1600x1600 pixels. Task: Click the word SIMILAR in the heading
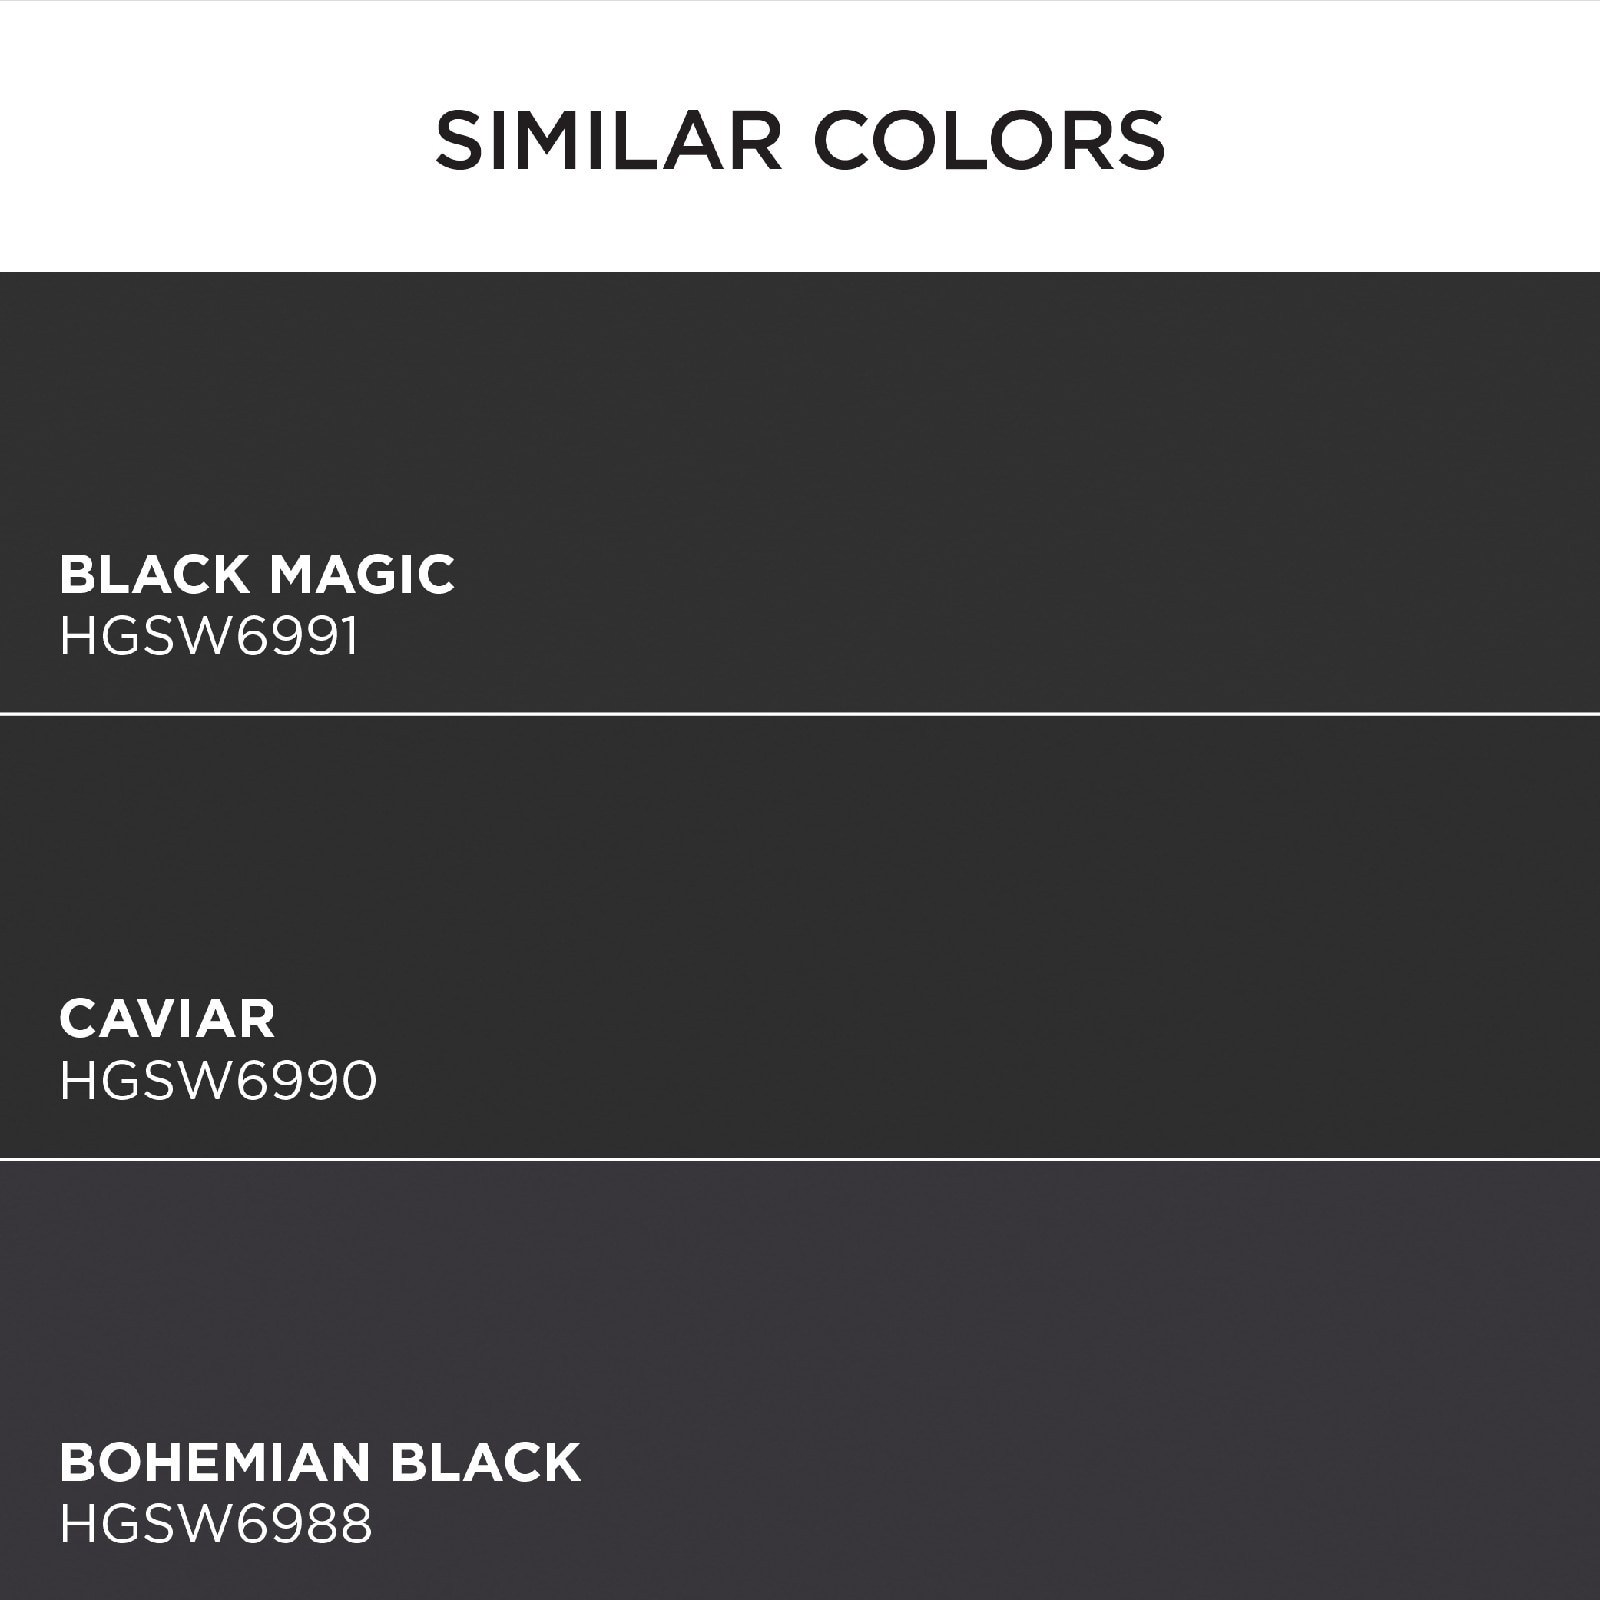pos(608,141)
